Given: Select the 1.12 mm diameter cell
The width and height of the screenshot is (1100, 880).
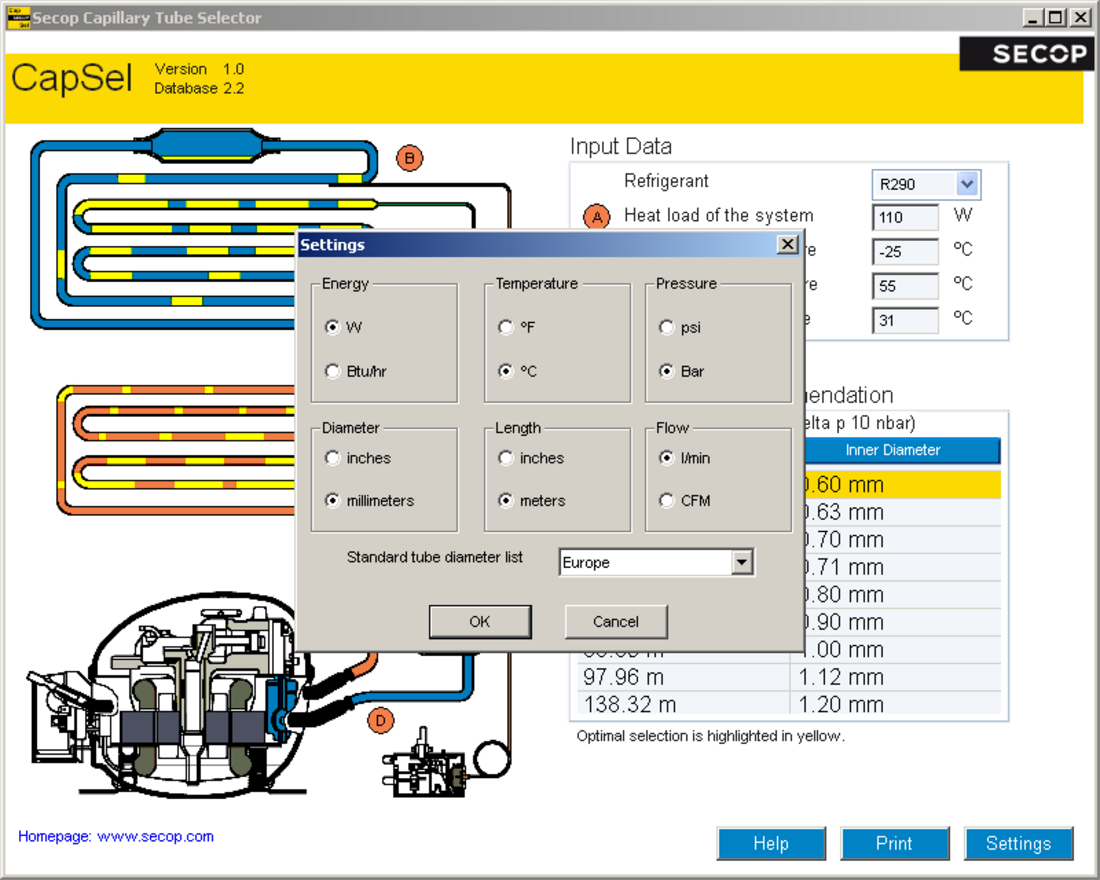Looking at the screenshot, I should 895,677.
